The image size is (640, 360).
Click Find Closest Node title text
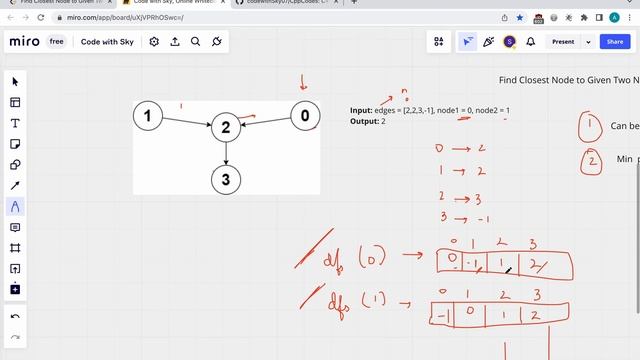pyautogui.click(x=569, y=80)
